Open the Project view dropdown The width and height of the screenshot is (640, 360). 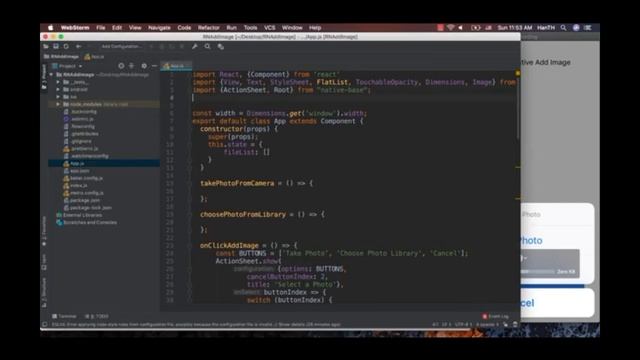(x=67, y=66)
